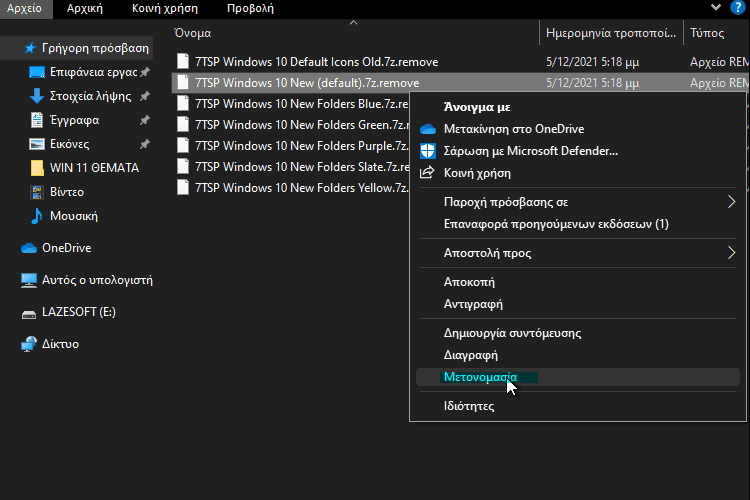750x500 pixels.
Task: Expand Αποστολή προς submenu
Action: (578, 253)
